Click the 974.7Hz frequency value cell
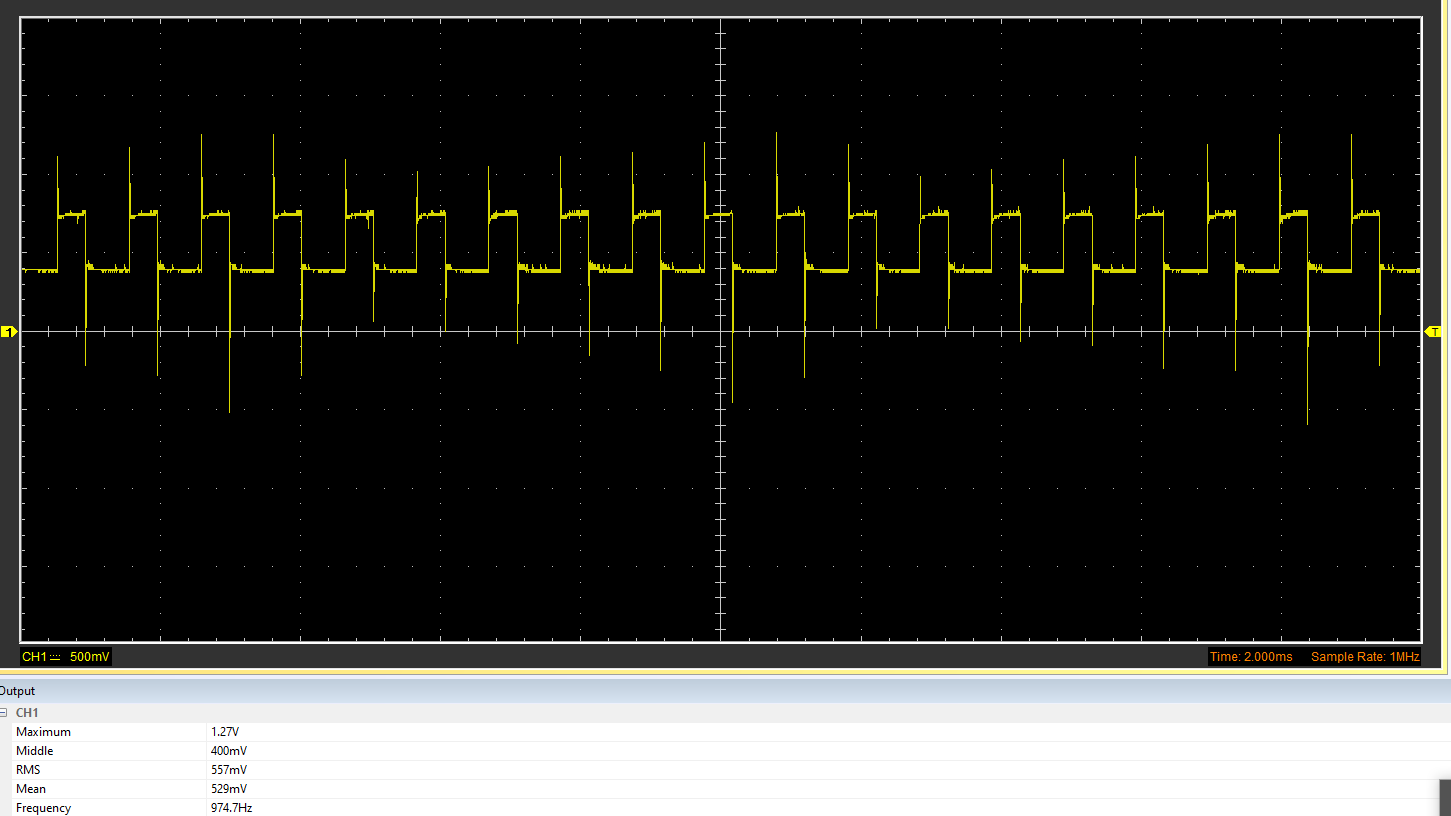 click(231, 808)
